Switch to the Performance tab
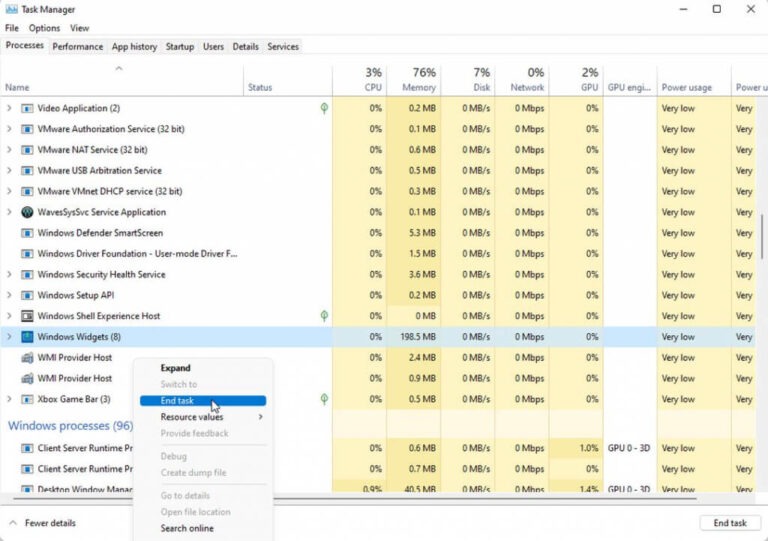The height and width of the screenshot is (541, 768). tap(77, 46)
